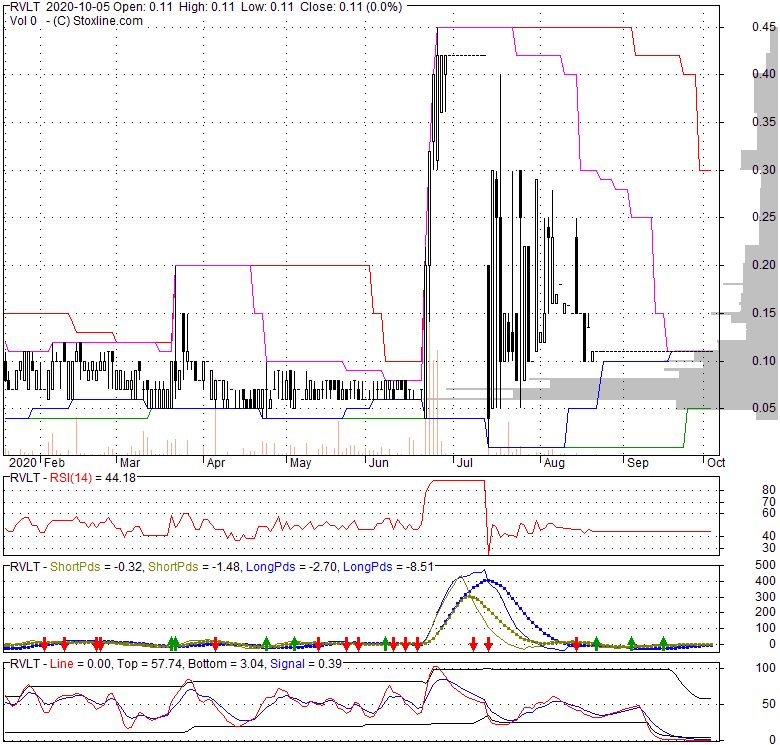Click the blue 'Signal = 0.39' label
780x745 pixels.
click(x=305, y=664)
